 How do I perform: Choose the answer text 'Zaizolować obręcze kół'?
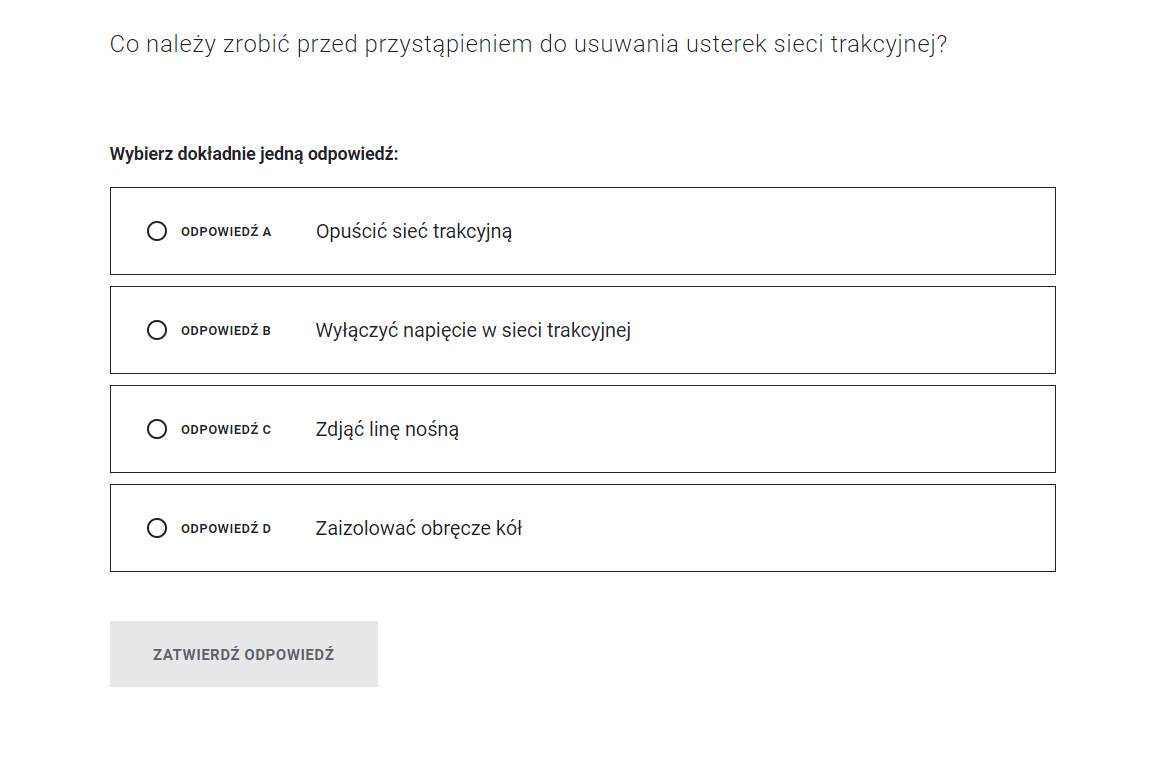coord(419,528)
